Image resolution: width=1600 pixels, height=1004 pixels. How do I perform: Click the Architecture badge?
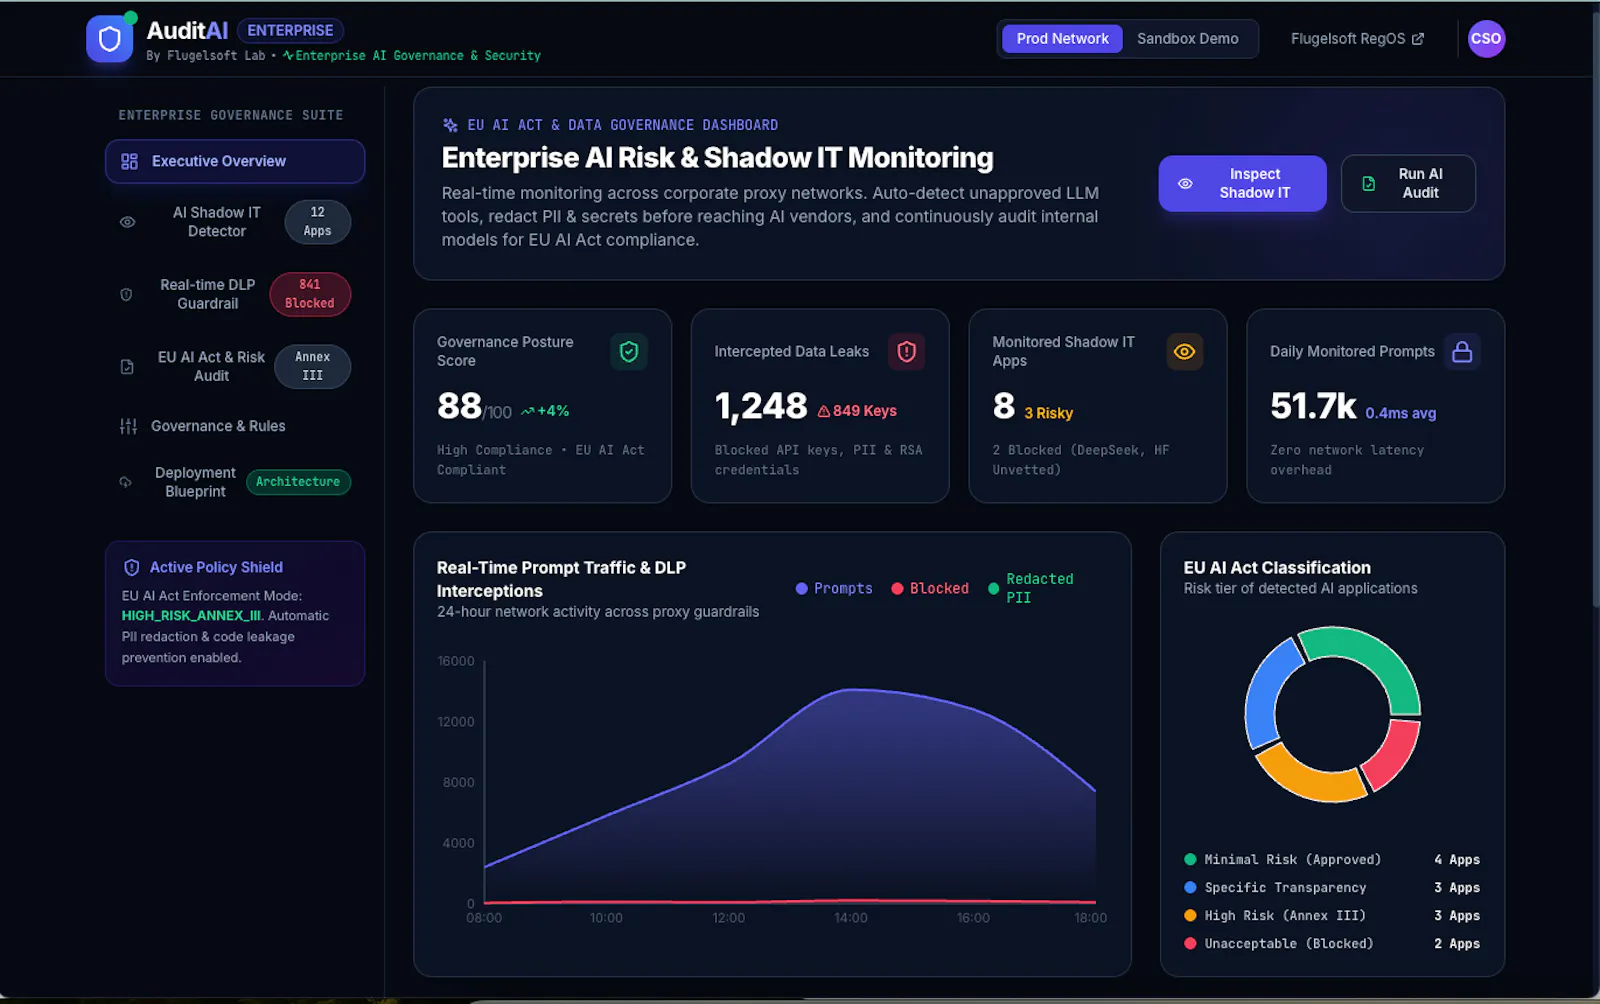point(298,482)
